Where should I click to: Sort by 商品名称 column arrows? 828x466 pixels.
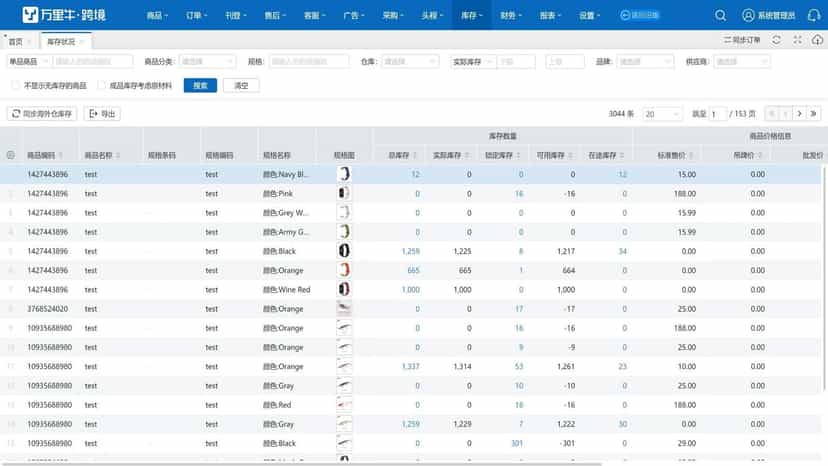click(118, 155)
